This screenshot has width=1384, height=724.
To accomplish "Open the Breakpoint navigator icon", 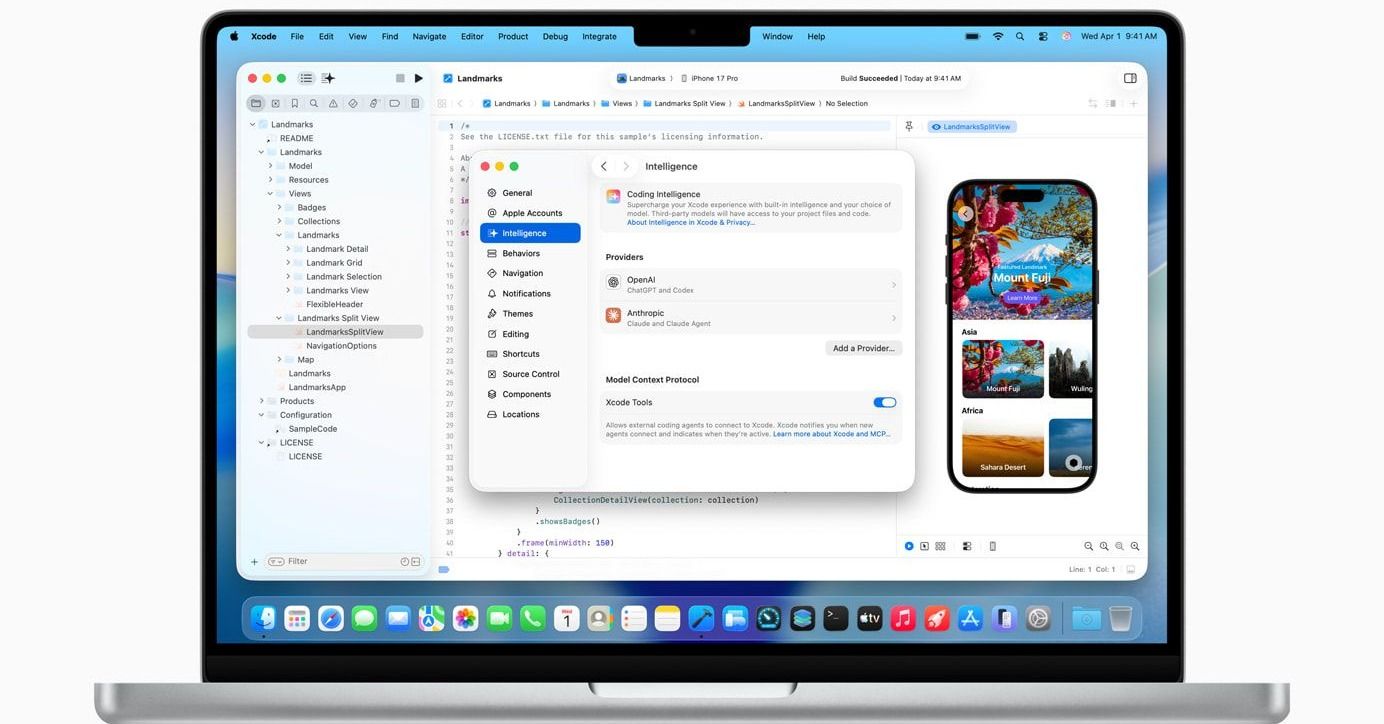I will (394, 103).
